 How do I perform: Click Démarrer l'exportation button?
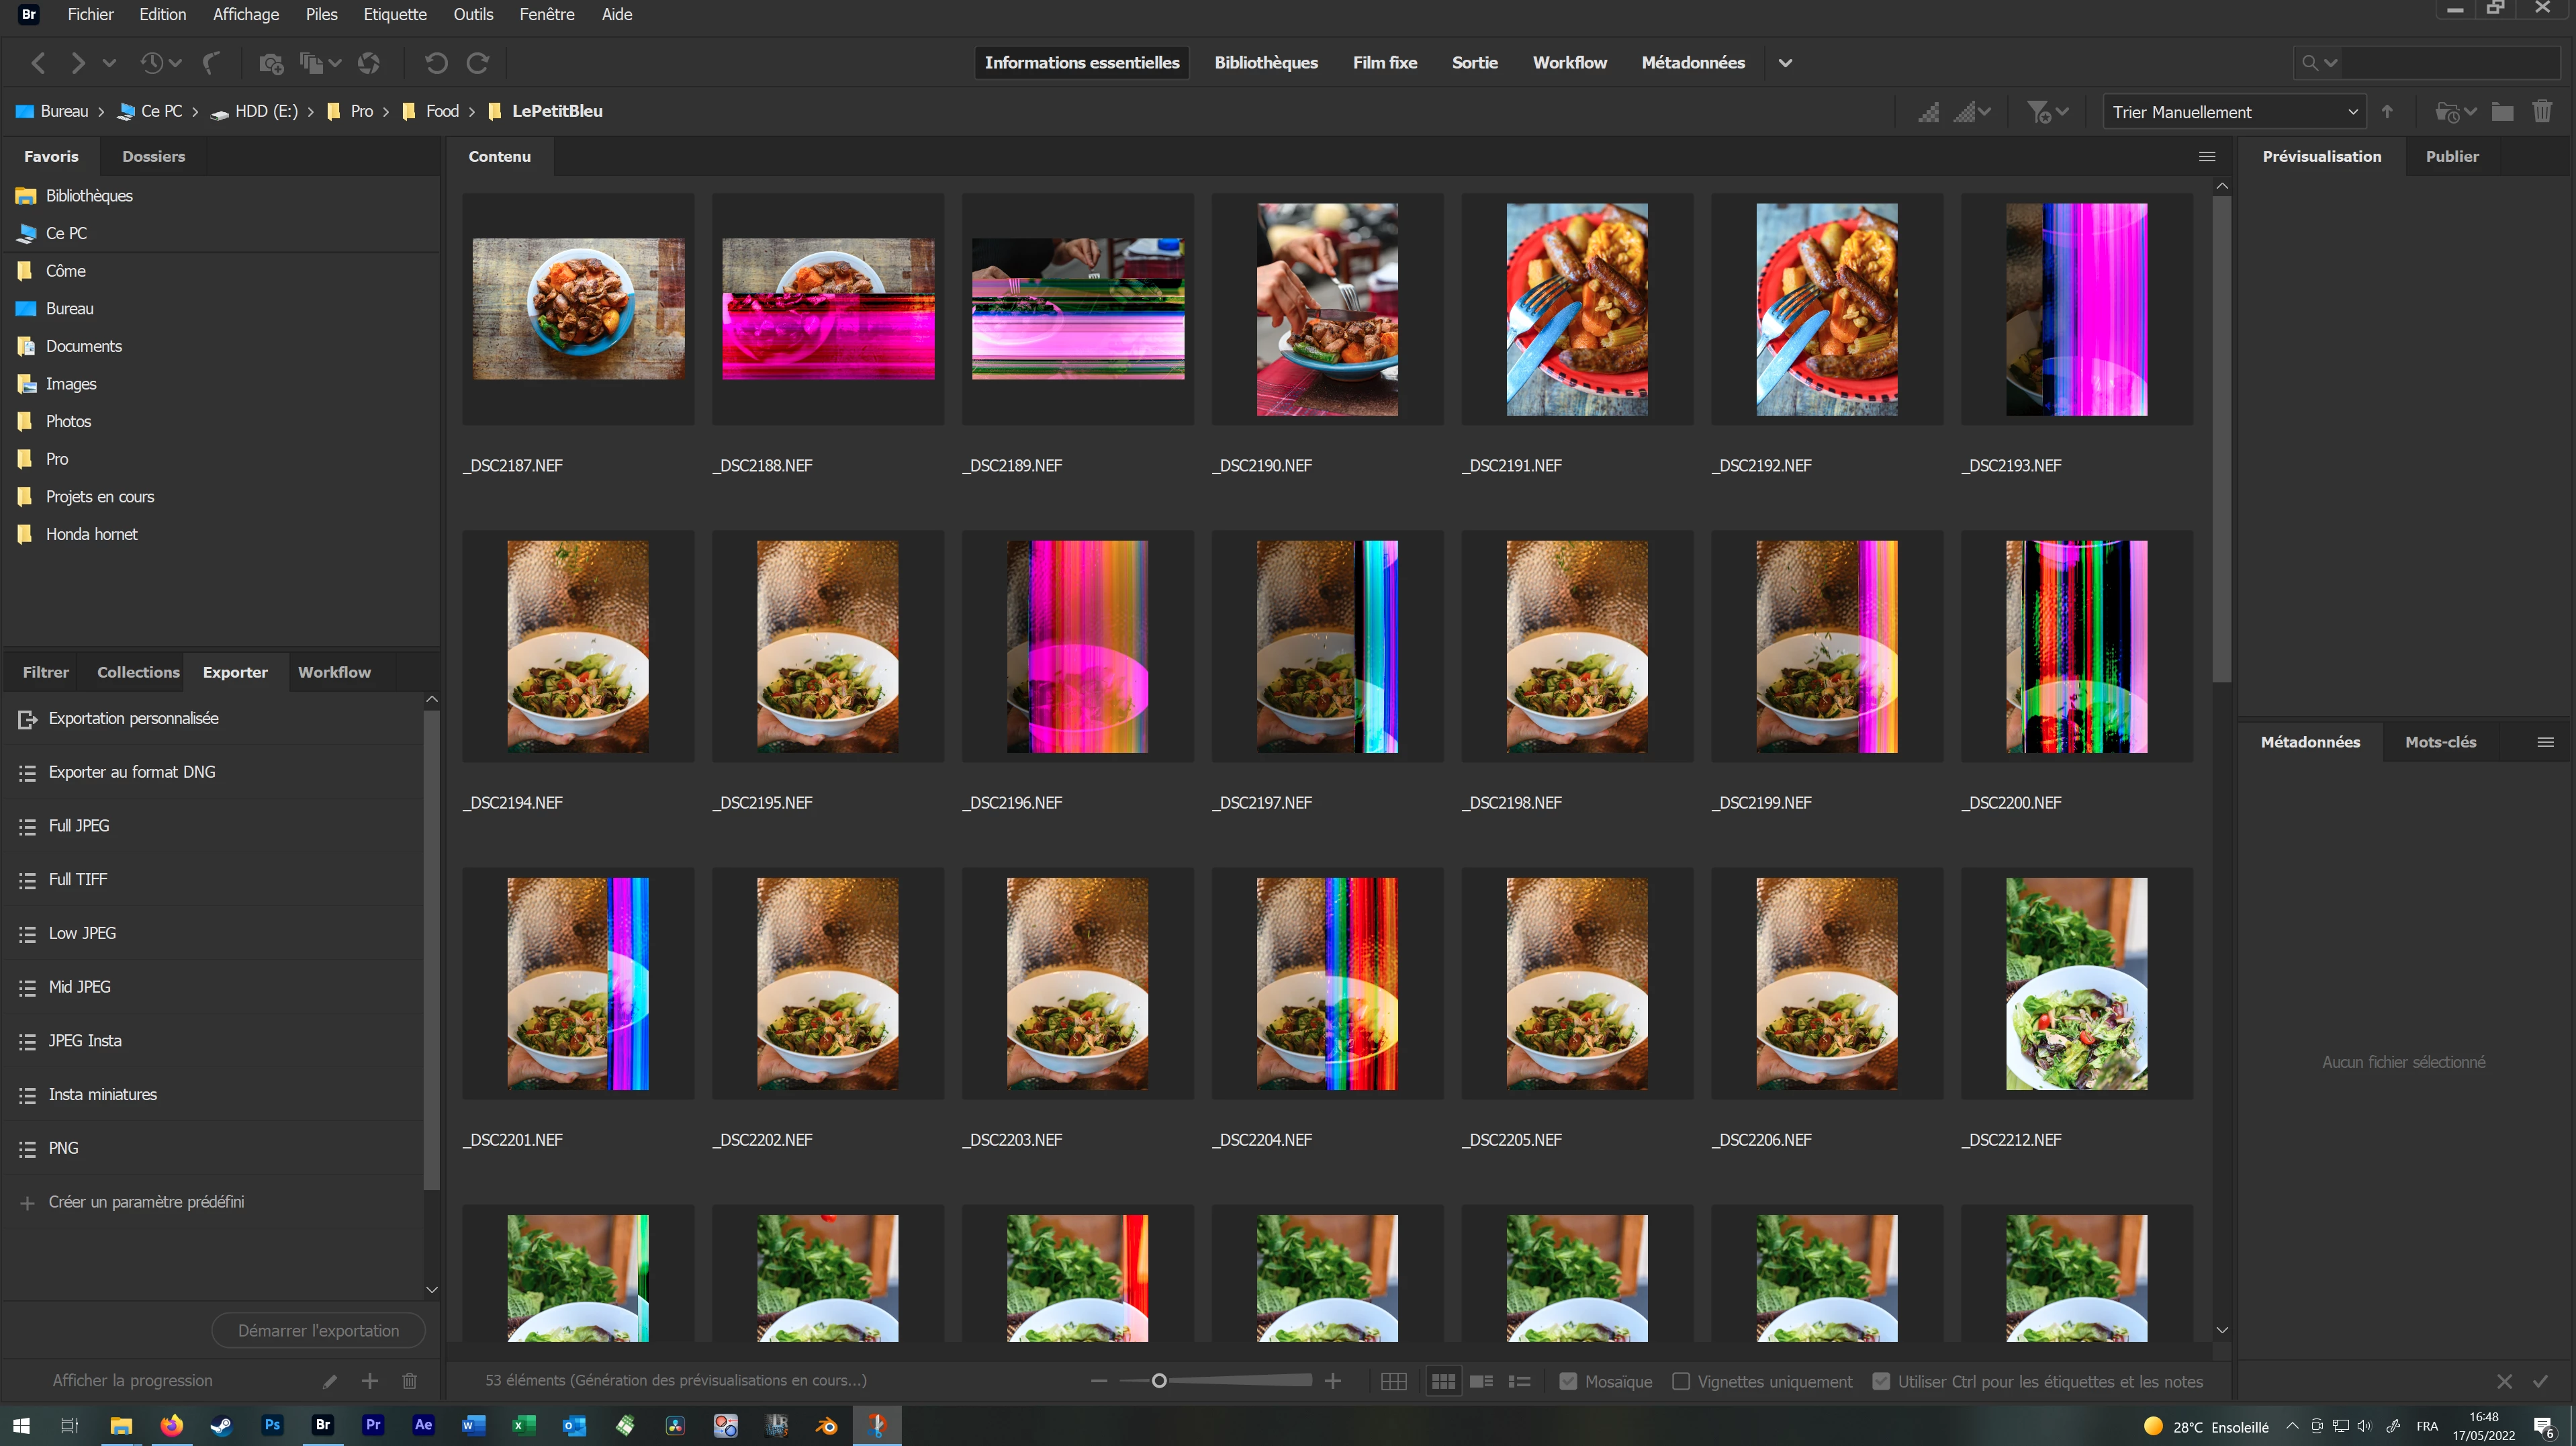tap(318, 1330)
